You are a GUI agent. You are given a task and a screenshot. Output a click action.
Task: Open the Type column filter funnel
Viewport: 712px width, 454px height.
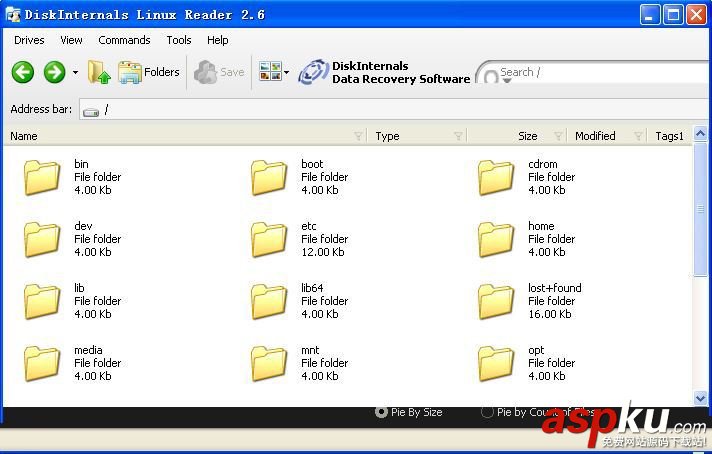(x=458, y=136)
